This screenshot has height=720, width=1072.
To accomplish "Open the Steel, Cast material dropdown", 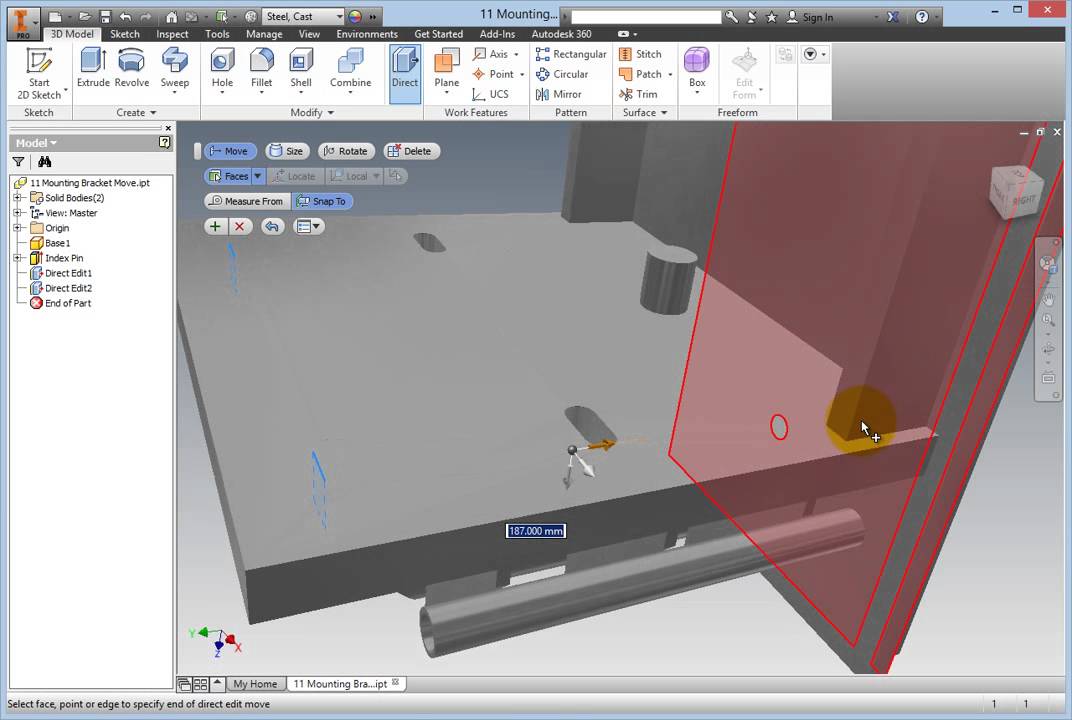I will (x=339, y=16).
